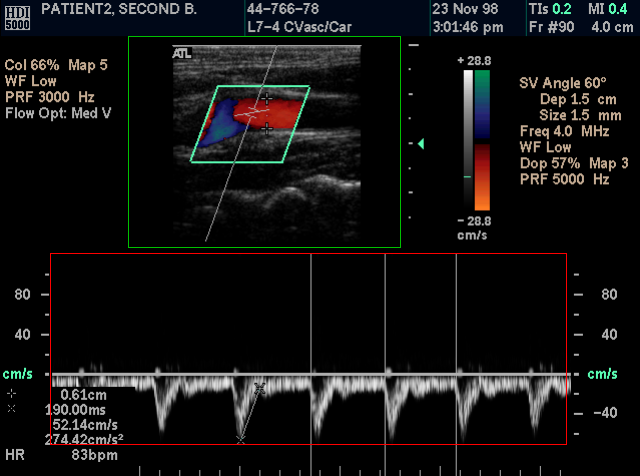The image size is (640, 476).
Task: Click the green focal zone arrow marker
Action: 421,145
